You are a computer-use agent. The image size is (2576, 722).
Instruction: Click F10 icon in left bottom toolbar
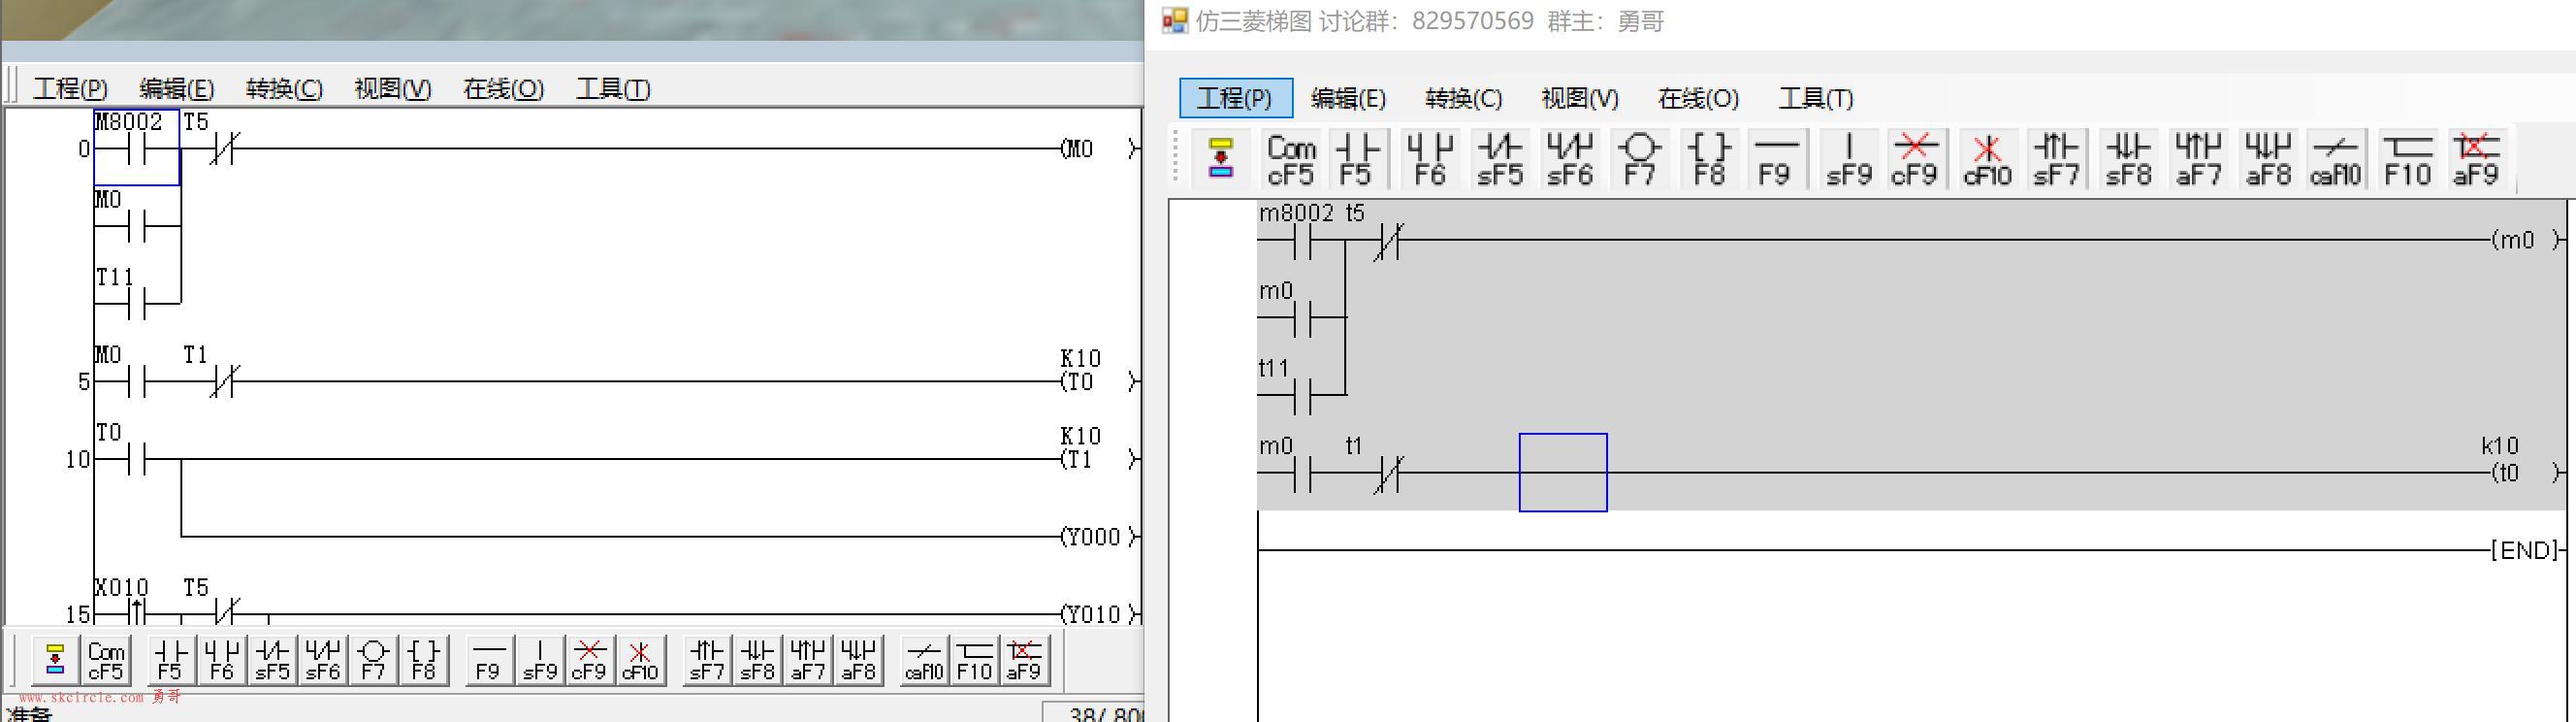point(974,660)
